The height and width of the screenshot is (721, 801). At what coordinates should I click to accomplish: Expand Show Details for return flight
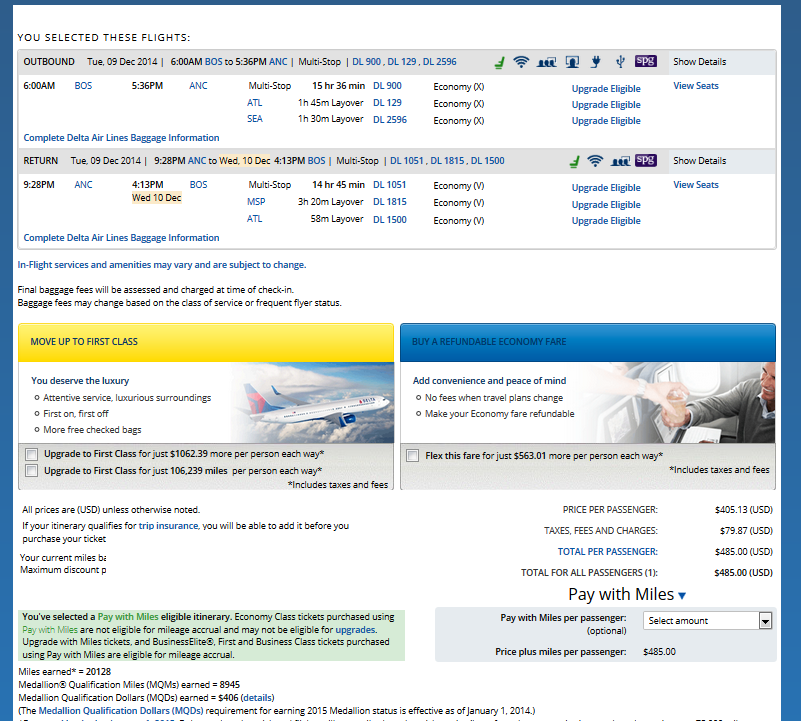(699, 161)
